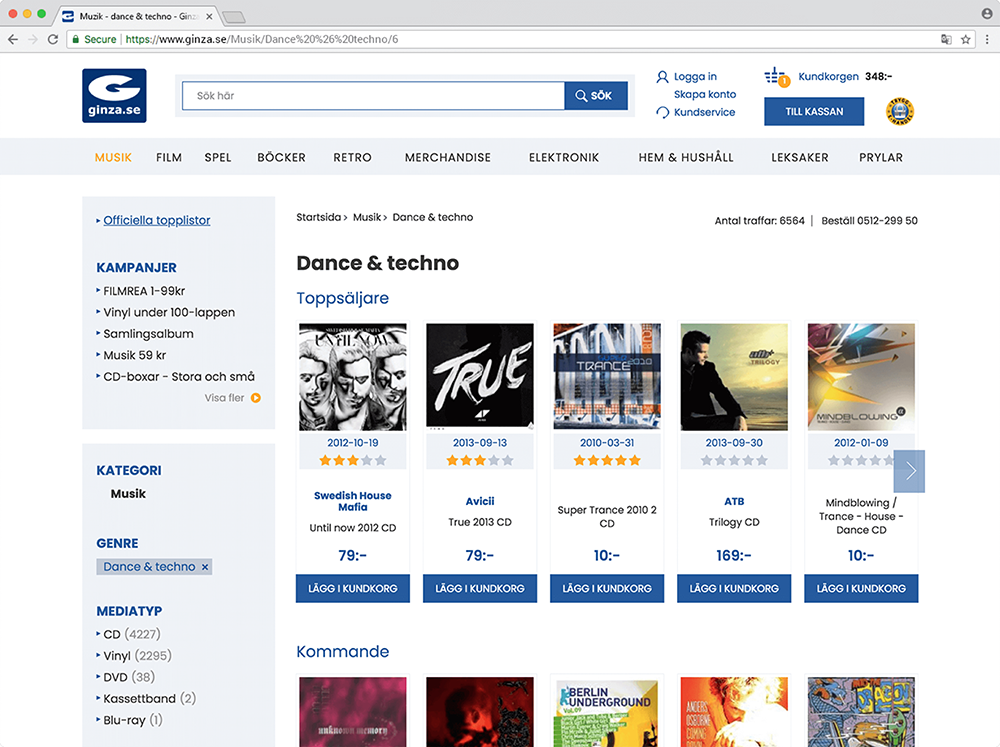Open the Samlingsalbum campaign
1000x747 pixels.
pos(149,334)
